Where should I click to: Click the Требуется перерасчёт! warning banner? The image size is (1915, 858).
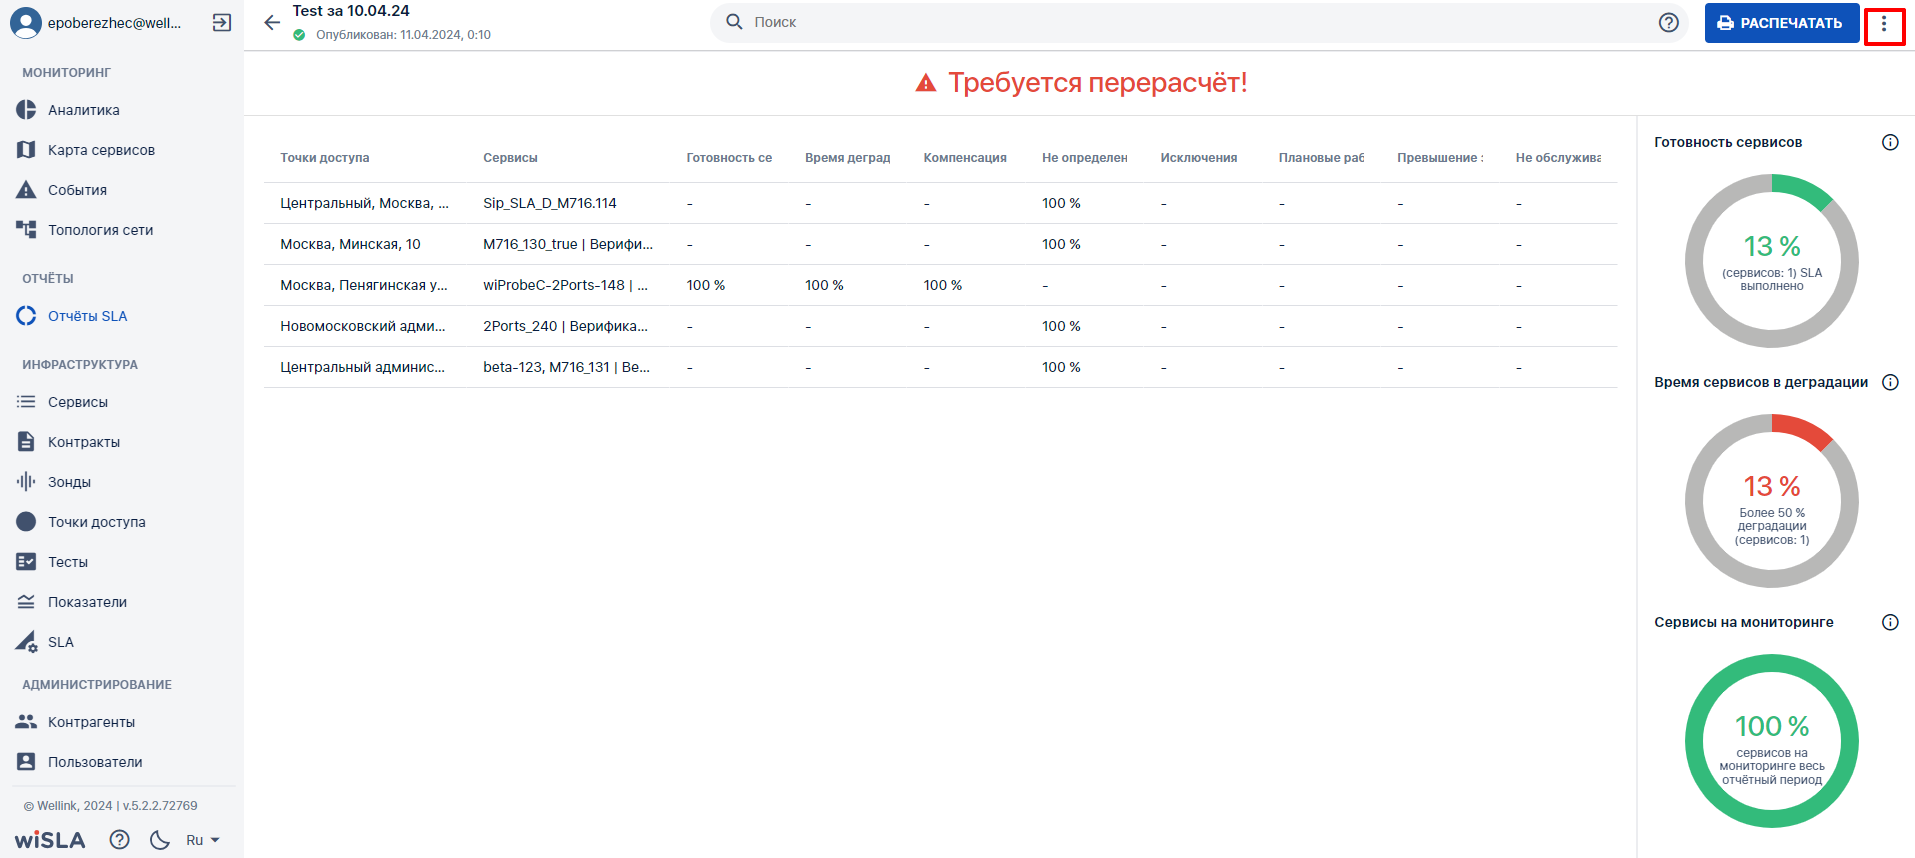pyautogui.click(x=1081, y=83)
